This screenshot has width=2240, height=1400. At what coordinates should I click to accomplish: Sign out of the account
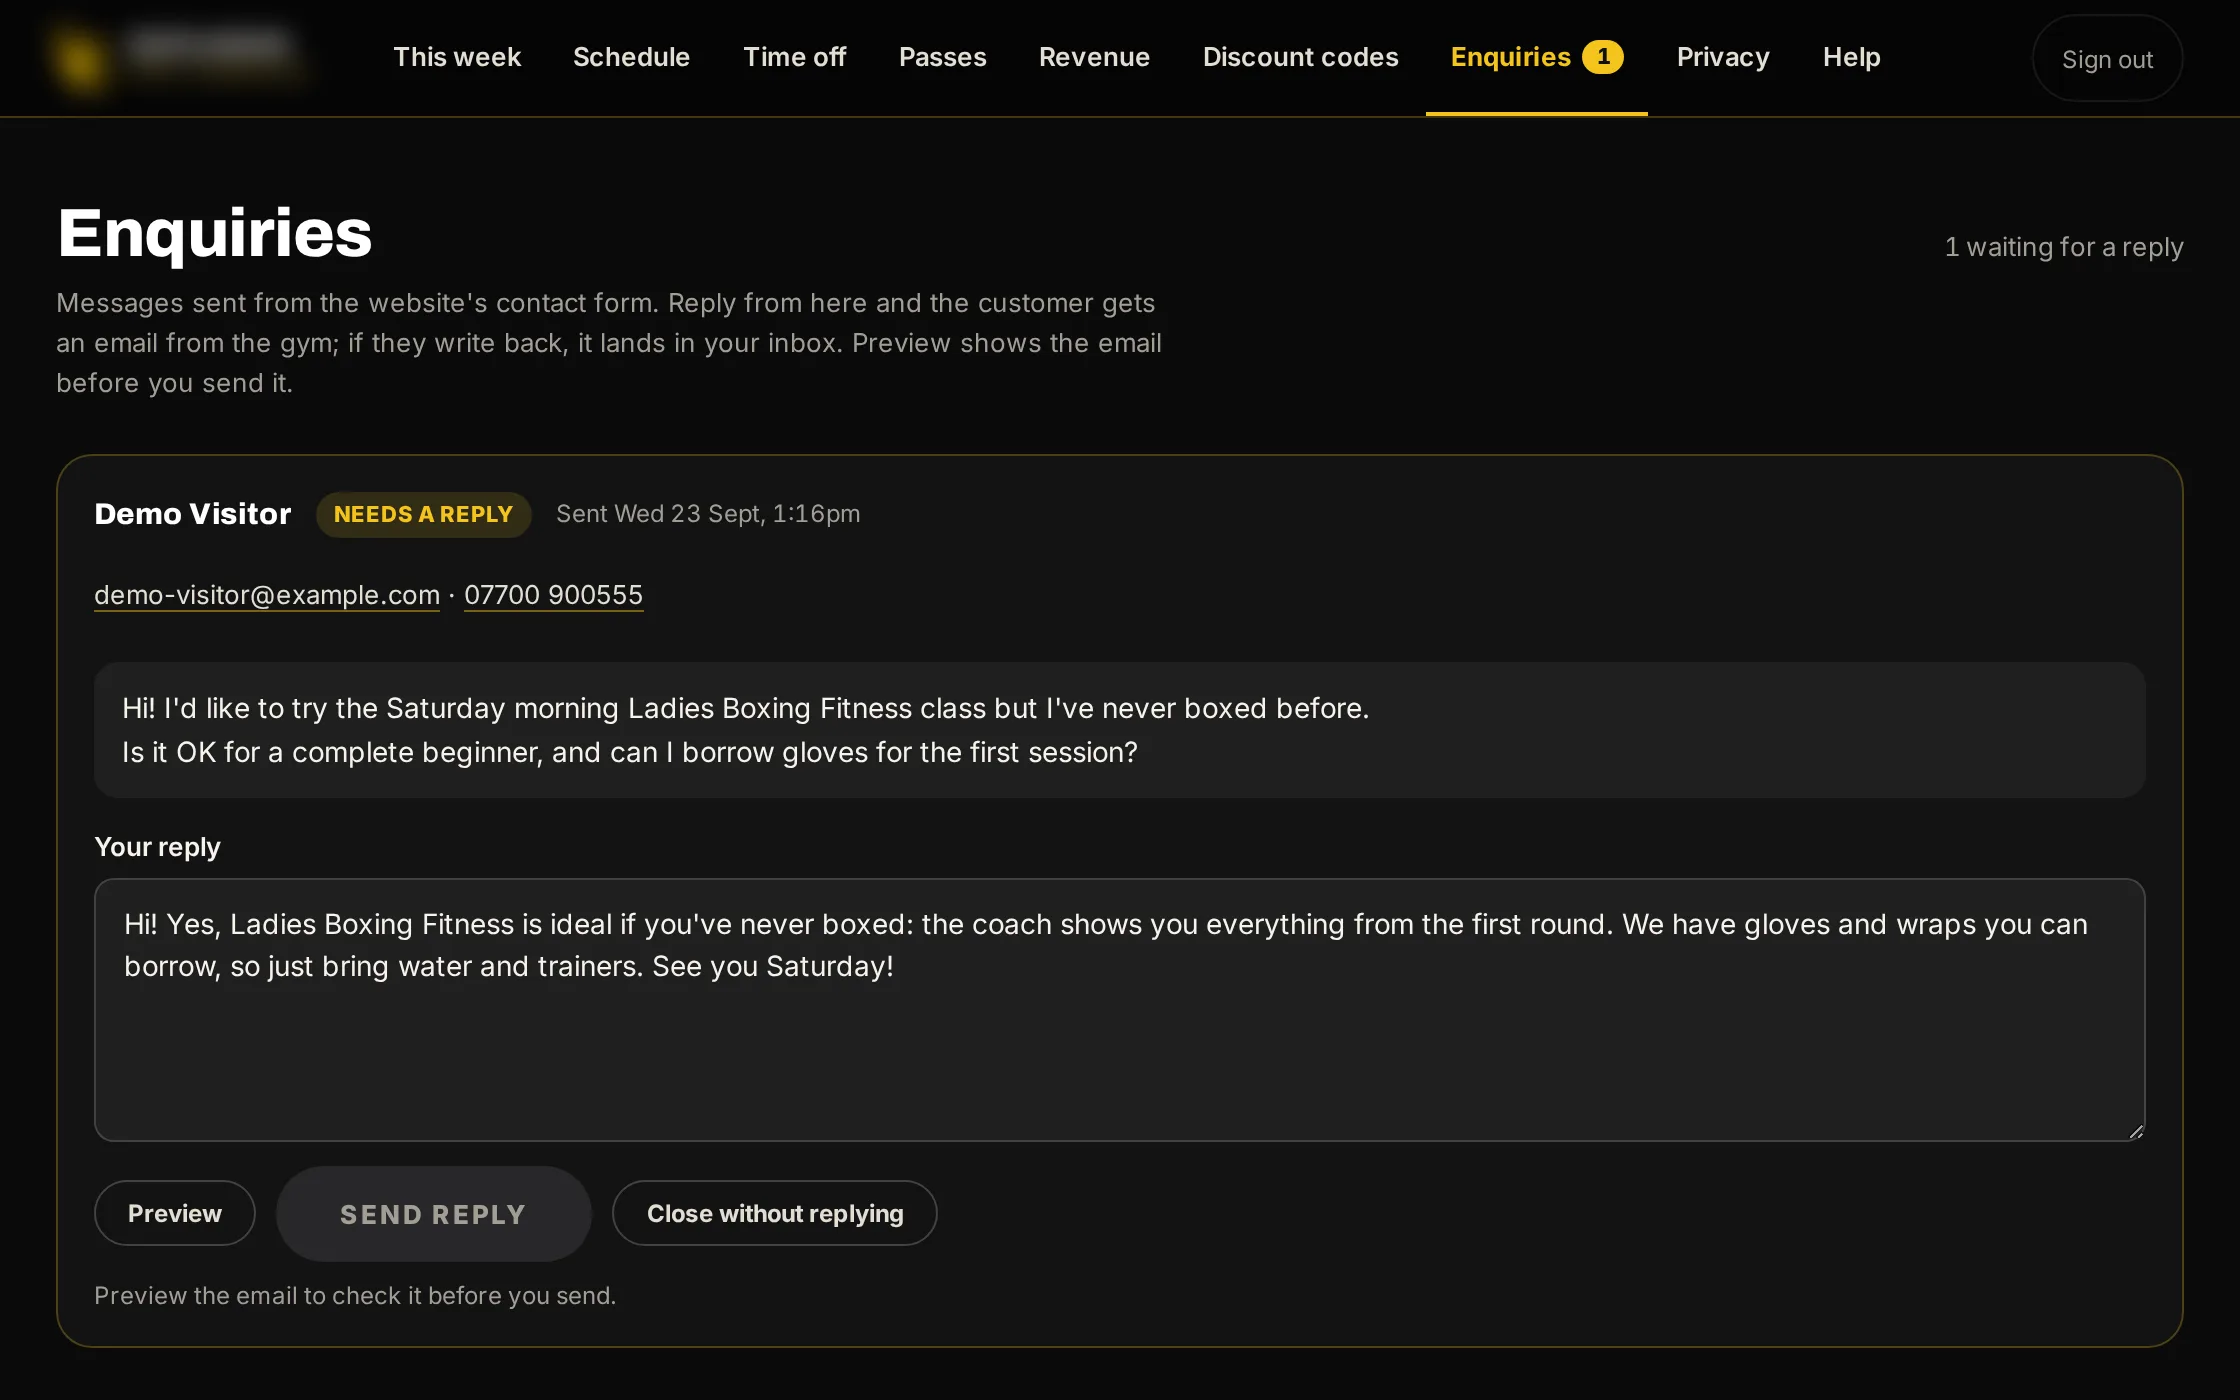pyautogui.click(x=2107, y=59)
